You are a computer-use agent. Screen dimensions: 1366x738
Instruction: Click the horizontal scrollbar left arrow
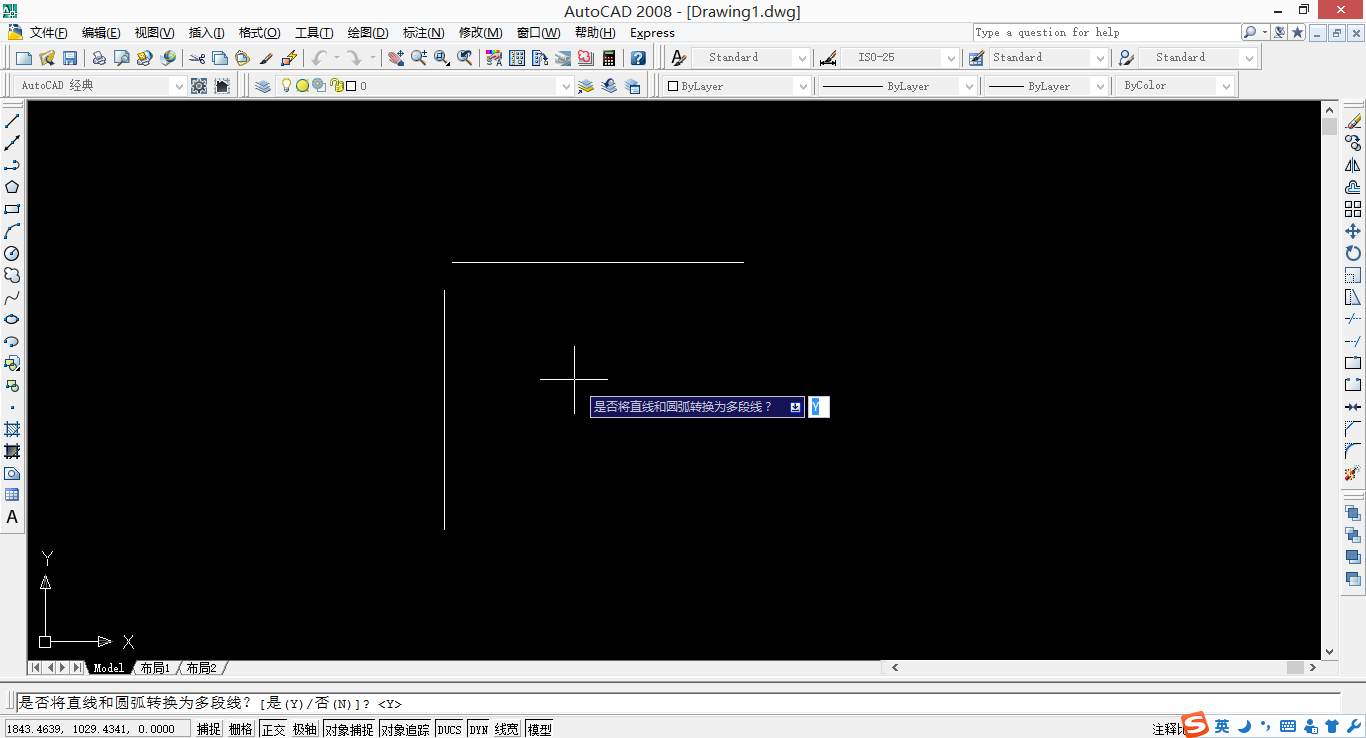(895, 668)
